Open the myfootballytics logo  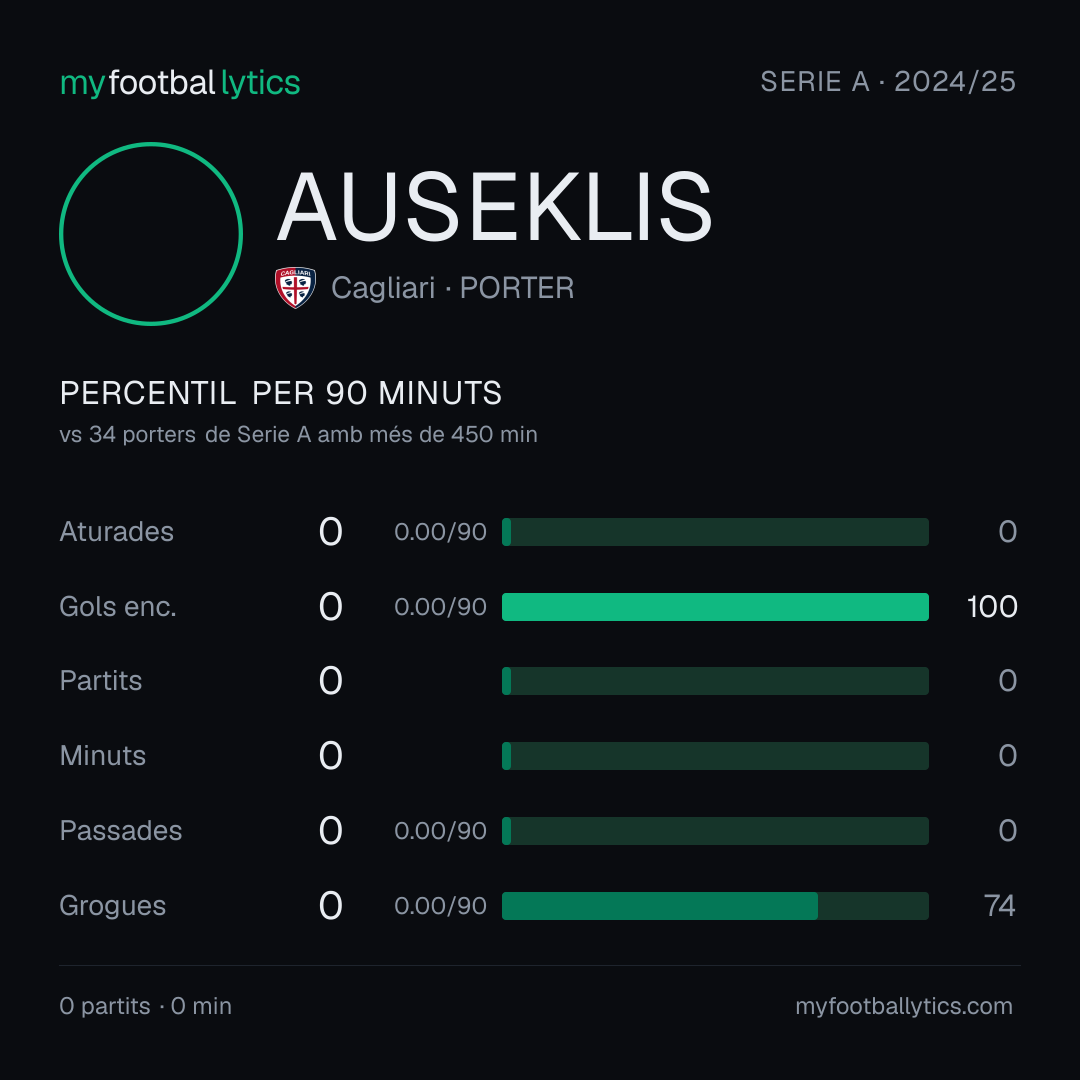pyautogui.click(x=180, y=83)
